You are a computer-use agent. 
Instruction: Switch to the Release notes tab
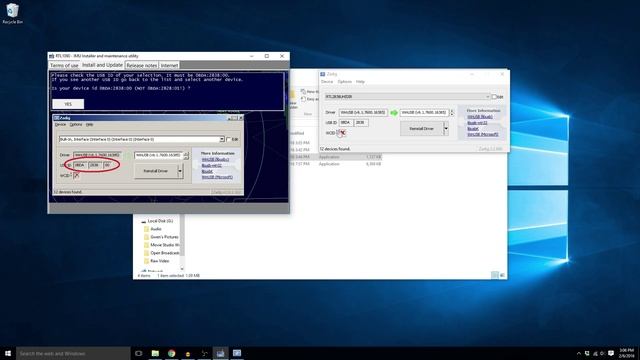(x=142, y=65)
